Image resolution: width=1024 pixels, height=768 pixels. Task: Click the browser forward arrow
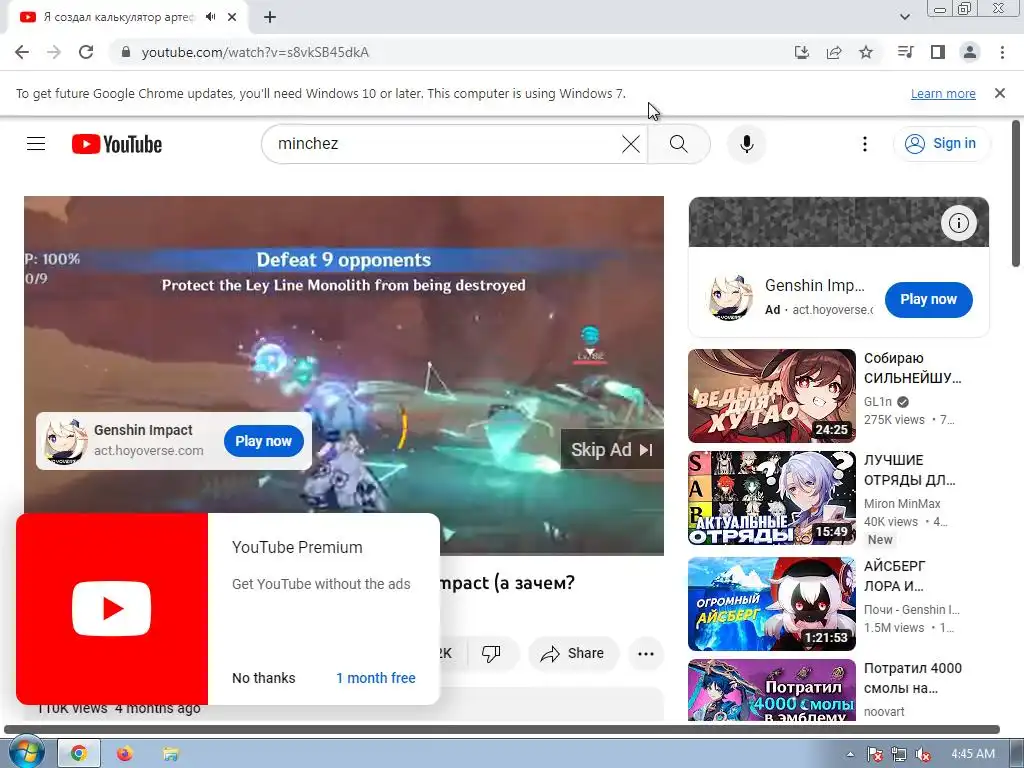[x=54, y=52]
